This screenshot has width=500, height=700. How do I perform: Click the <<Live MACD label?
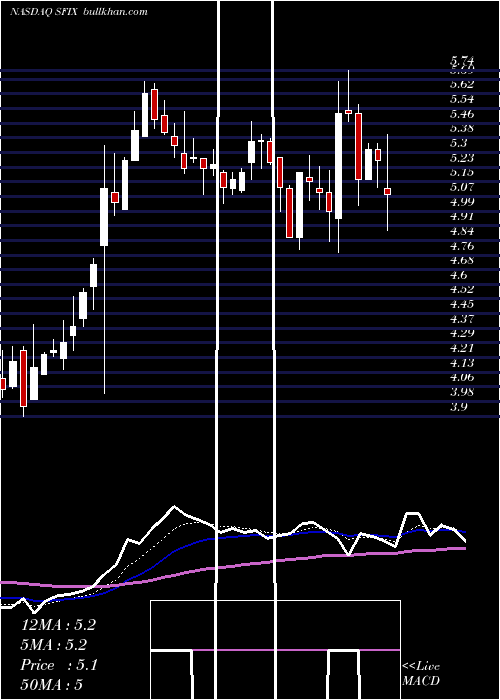click(421, 674)
